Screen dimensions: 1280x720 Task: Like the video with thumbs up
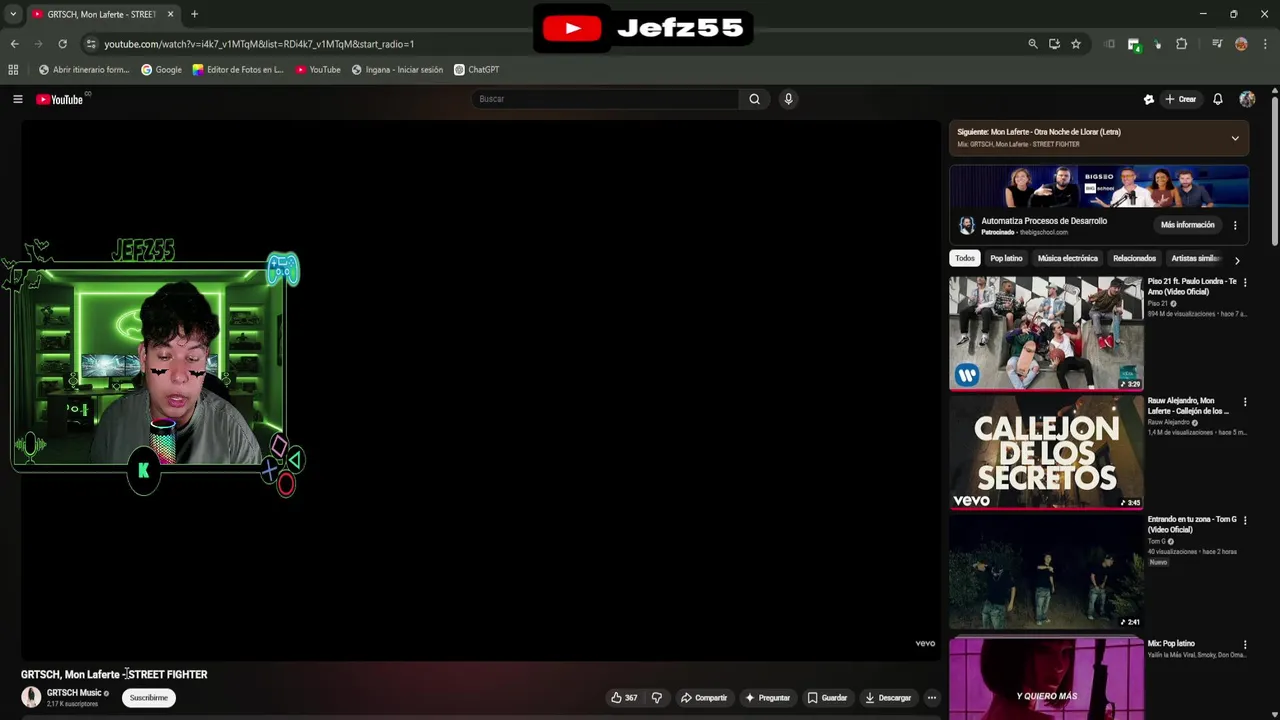(624, 698)
